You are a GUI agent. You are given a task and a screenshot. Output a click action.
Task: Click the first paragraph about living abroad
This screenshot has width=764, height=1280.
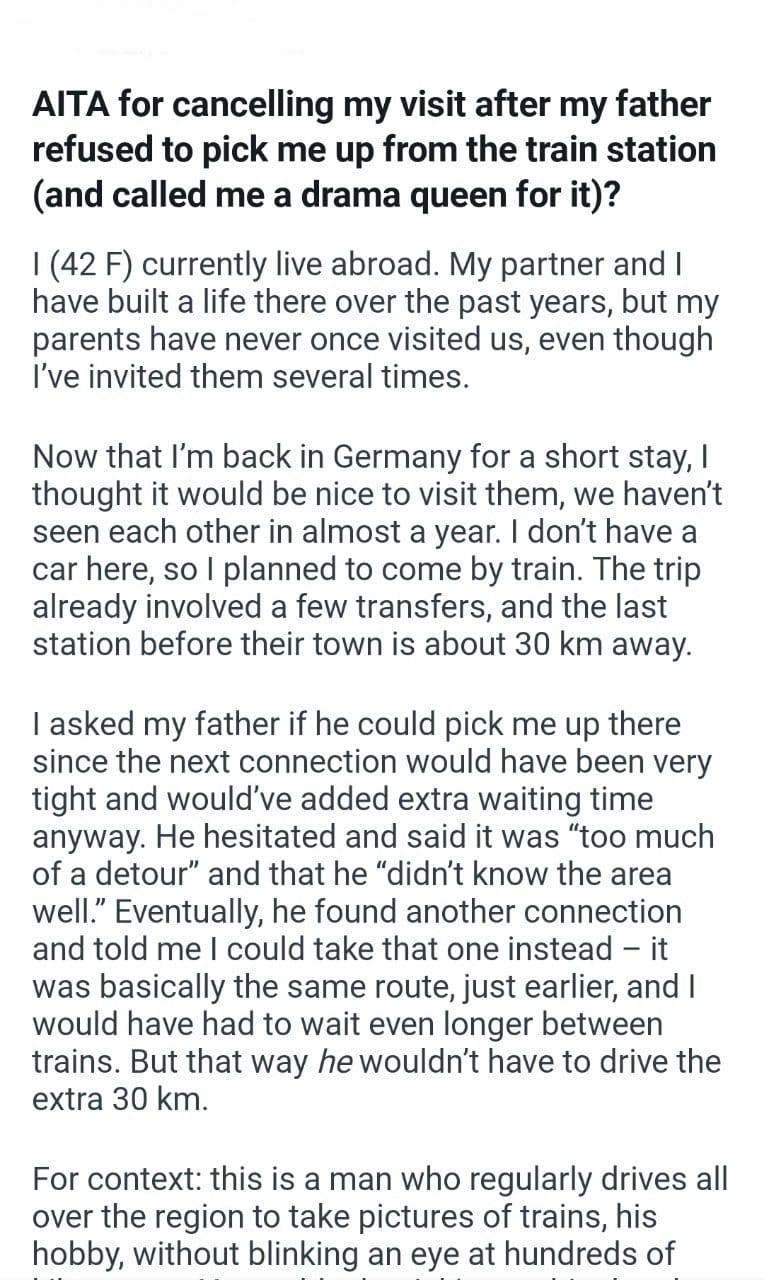point(372,320)
